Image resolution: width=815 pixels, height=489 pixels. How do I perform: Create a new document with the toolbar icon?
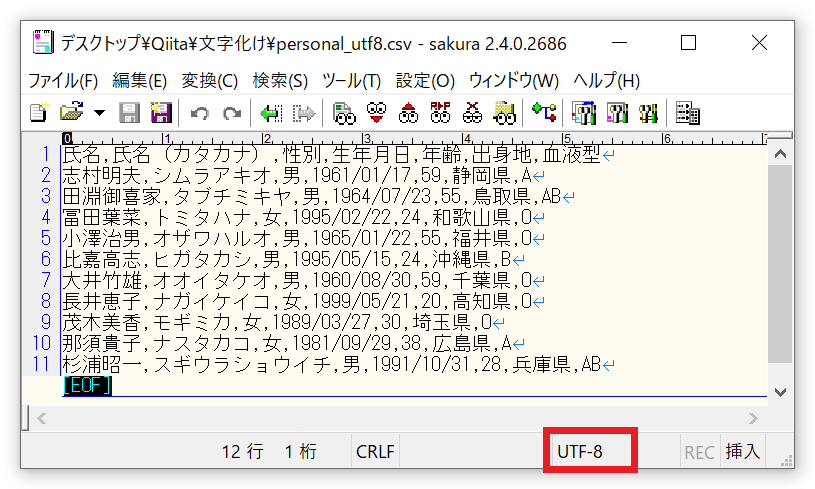click(39, 112)
